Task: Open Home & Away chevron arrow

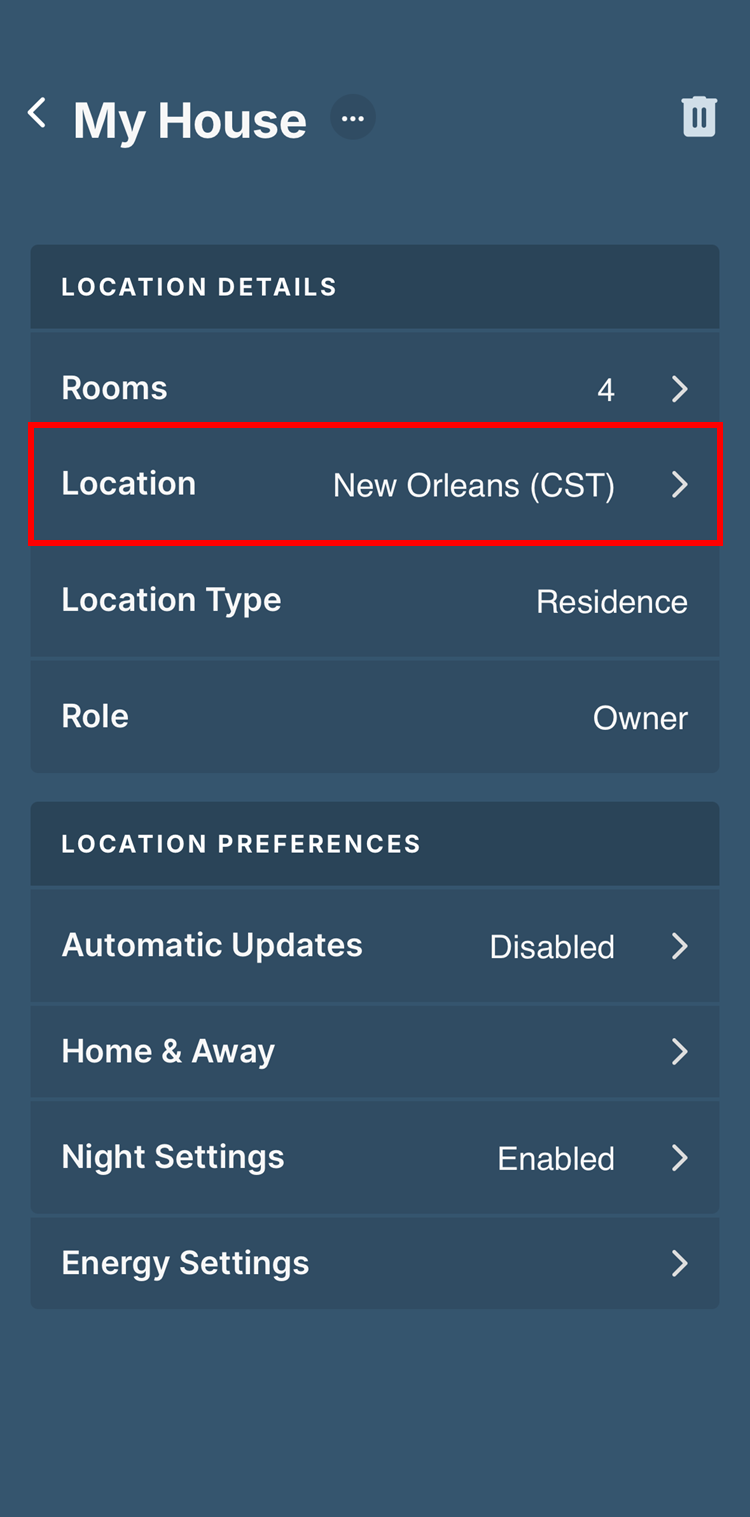Action: point(680,1052)
